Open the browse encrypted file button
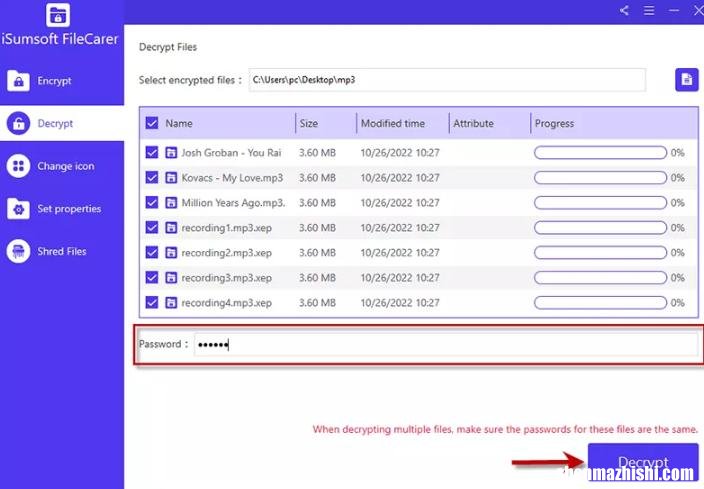This screenshot has height=489, width=704. click(686, 80)
